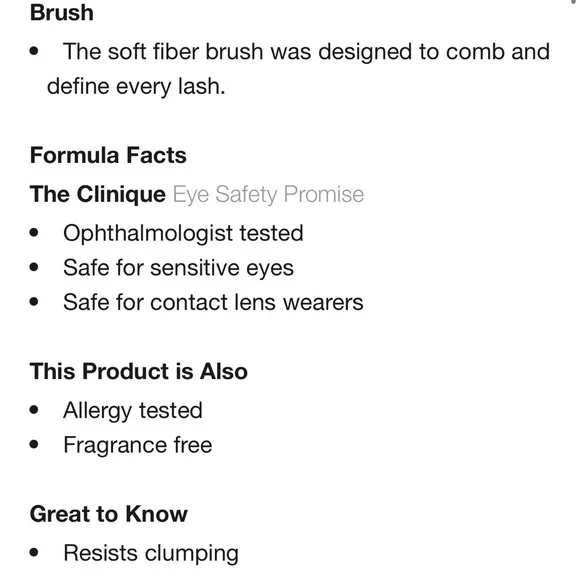
Task: Click the bullet before The soft fiber brush
Action: 34,51
